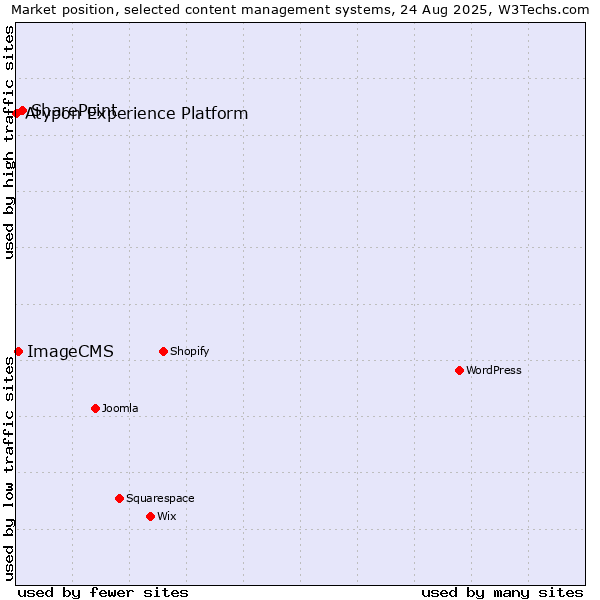The image size is (600, 600).
Task: Click the ImageCMS red data point
Action: coord(18,351)
